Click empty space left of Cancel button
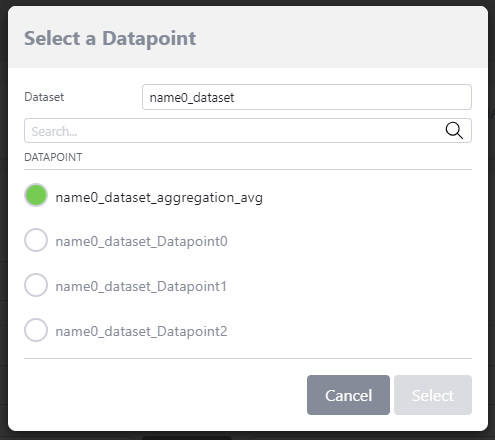The width and height of the screenshot is (495, 440). click(x=163, y=395)
